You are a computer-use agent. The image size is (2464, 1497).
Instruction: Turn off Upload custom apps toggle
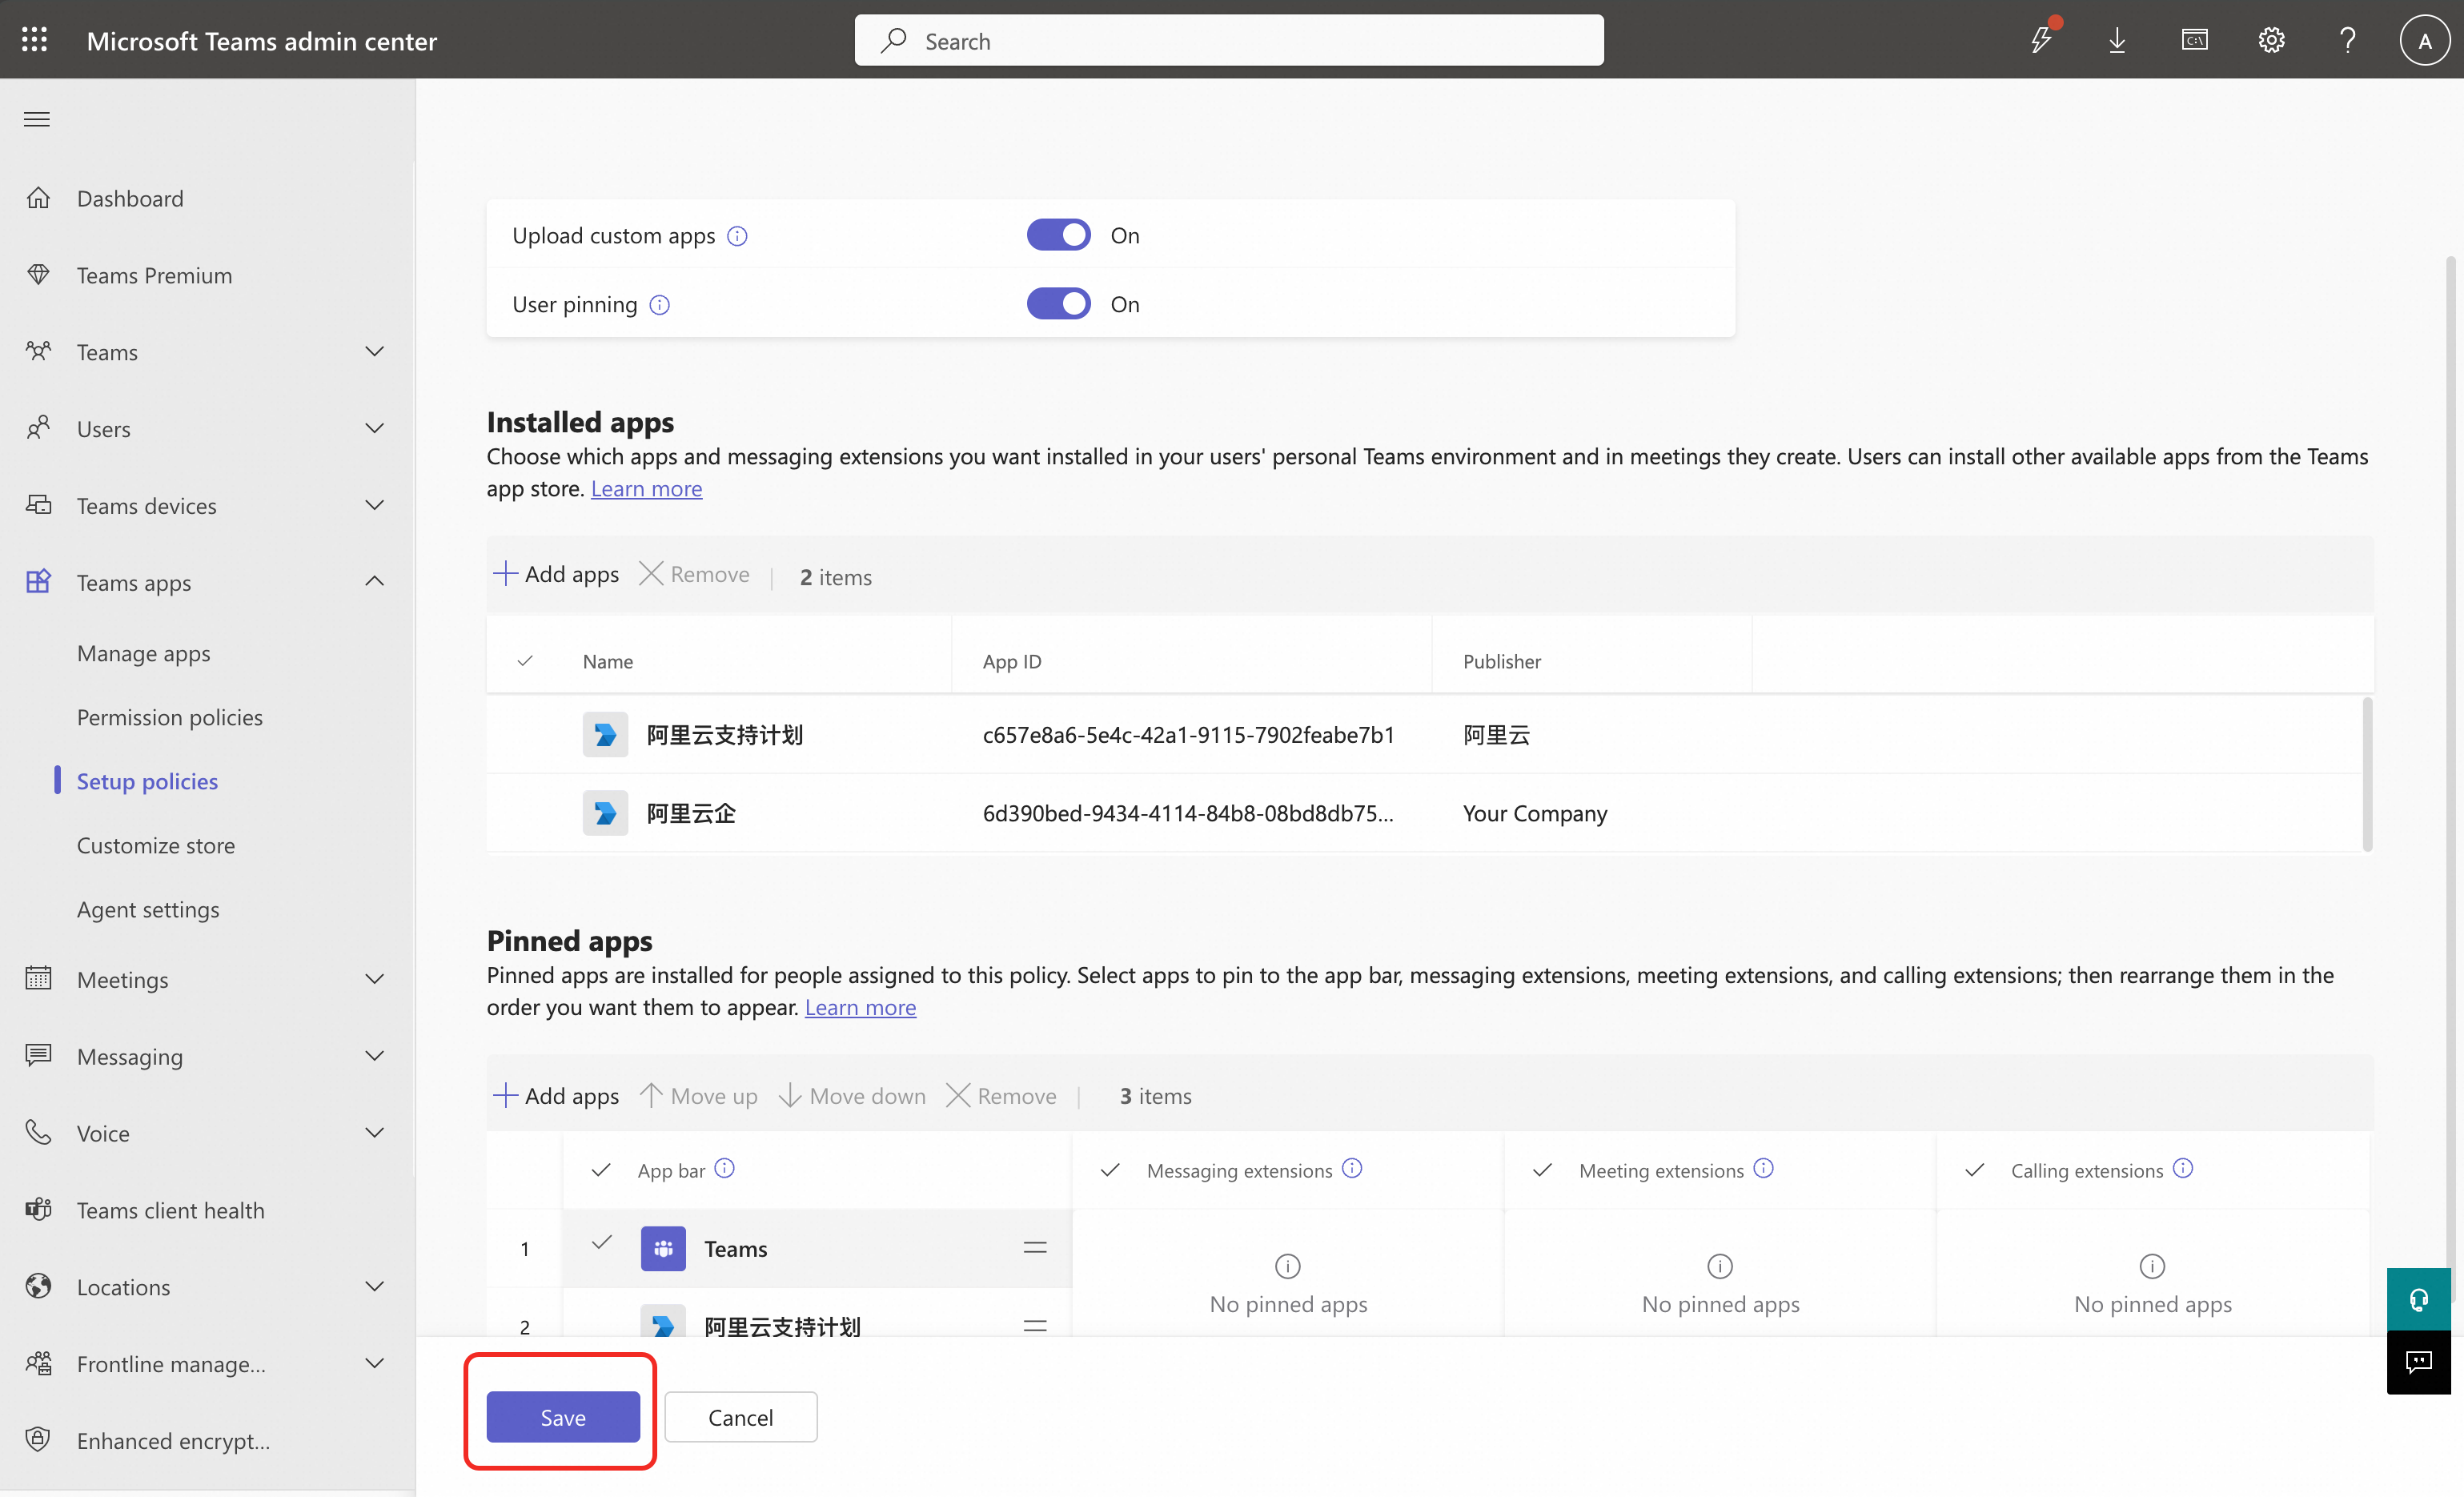click(x=1058, y=235)
